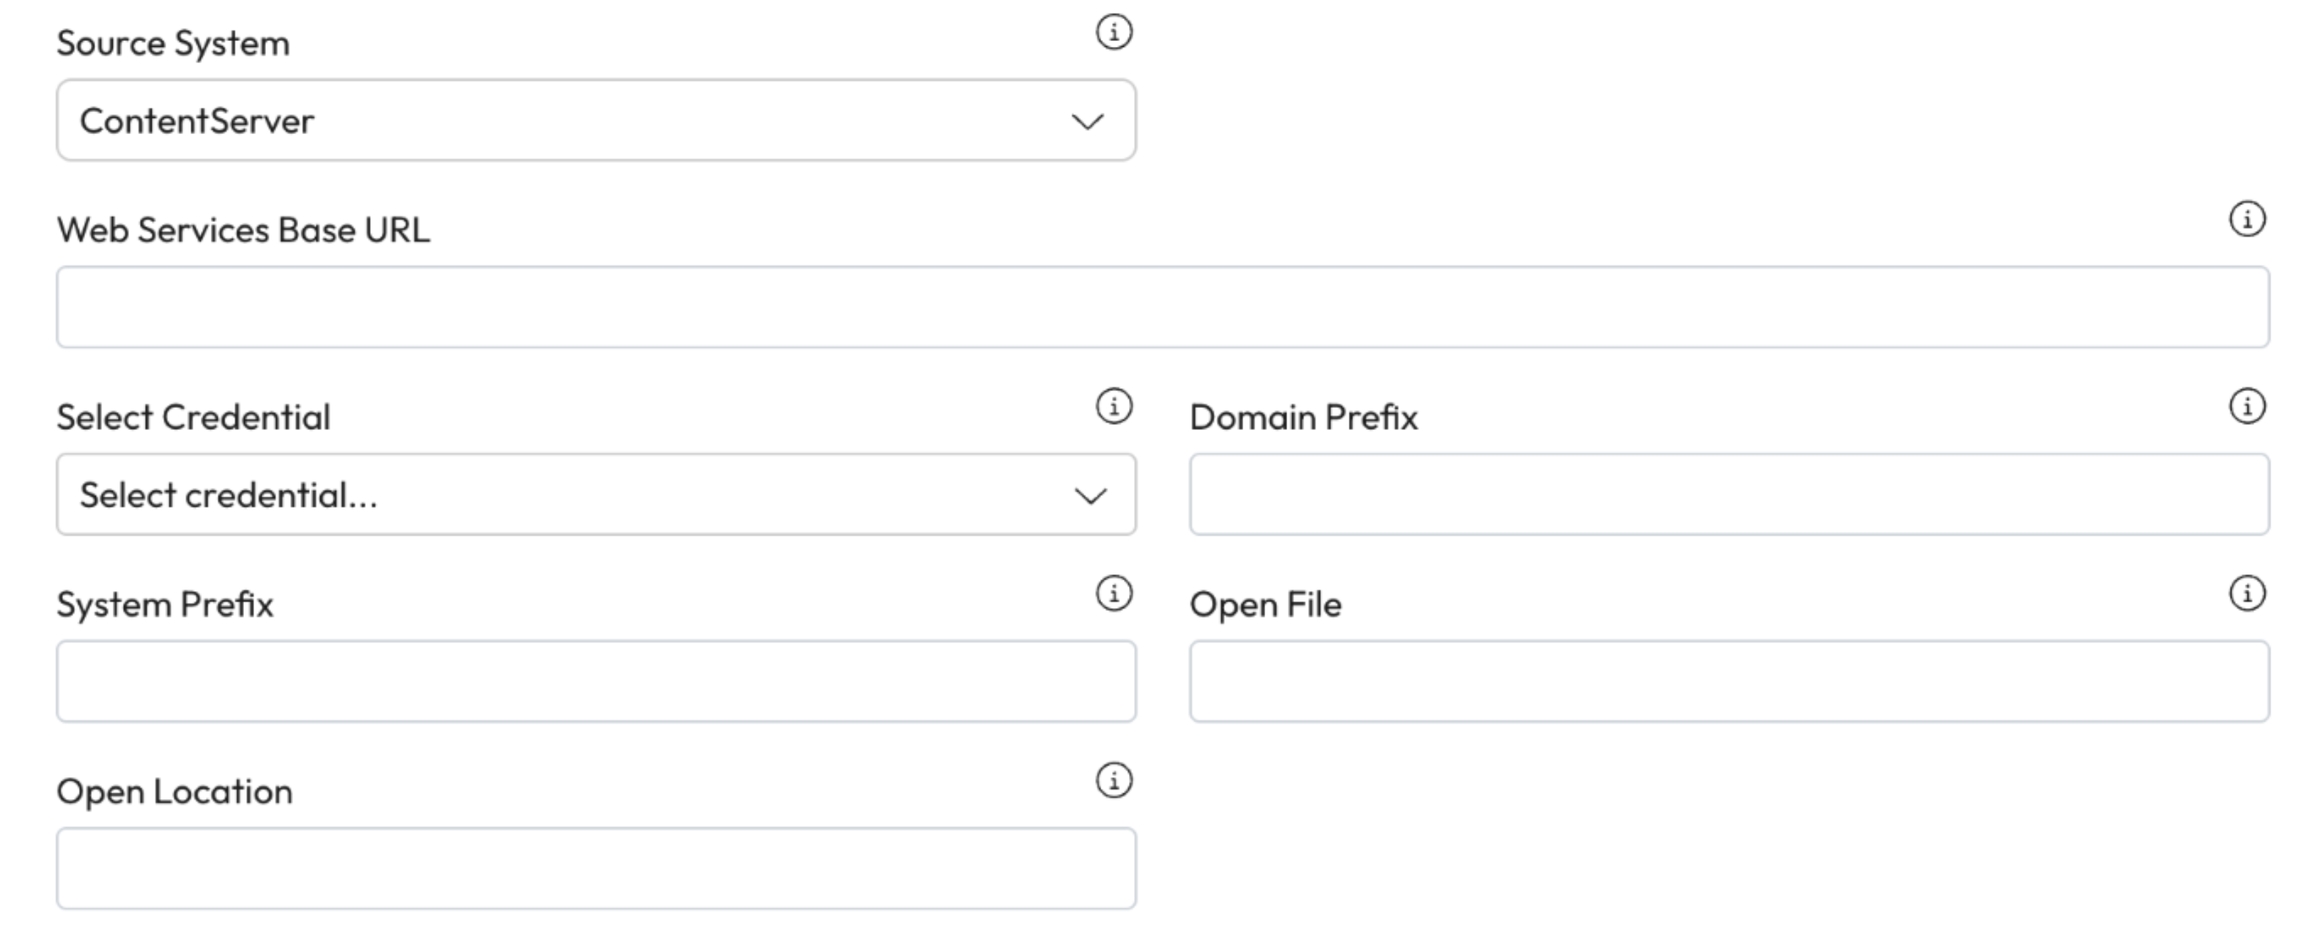
Task: Focus the Web Services Base URL field
Action: 1162,308
